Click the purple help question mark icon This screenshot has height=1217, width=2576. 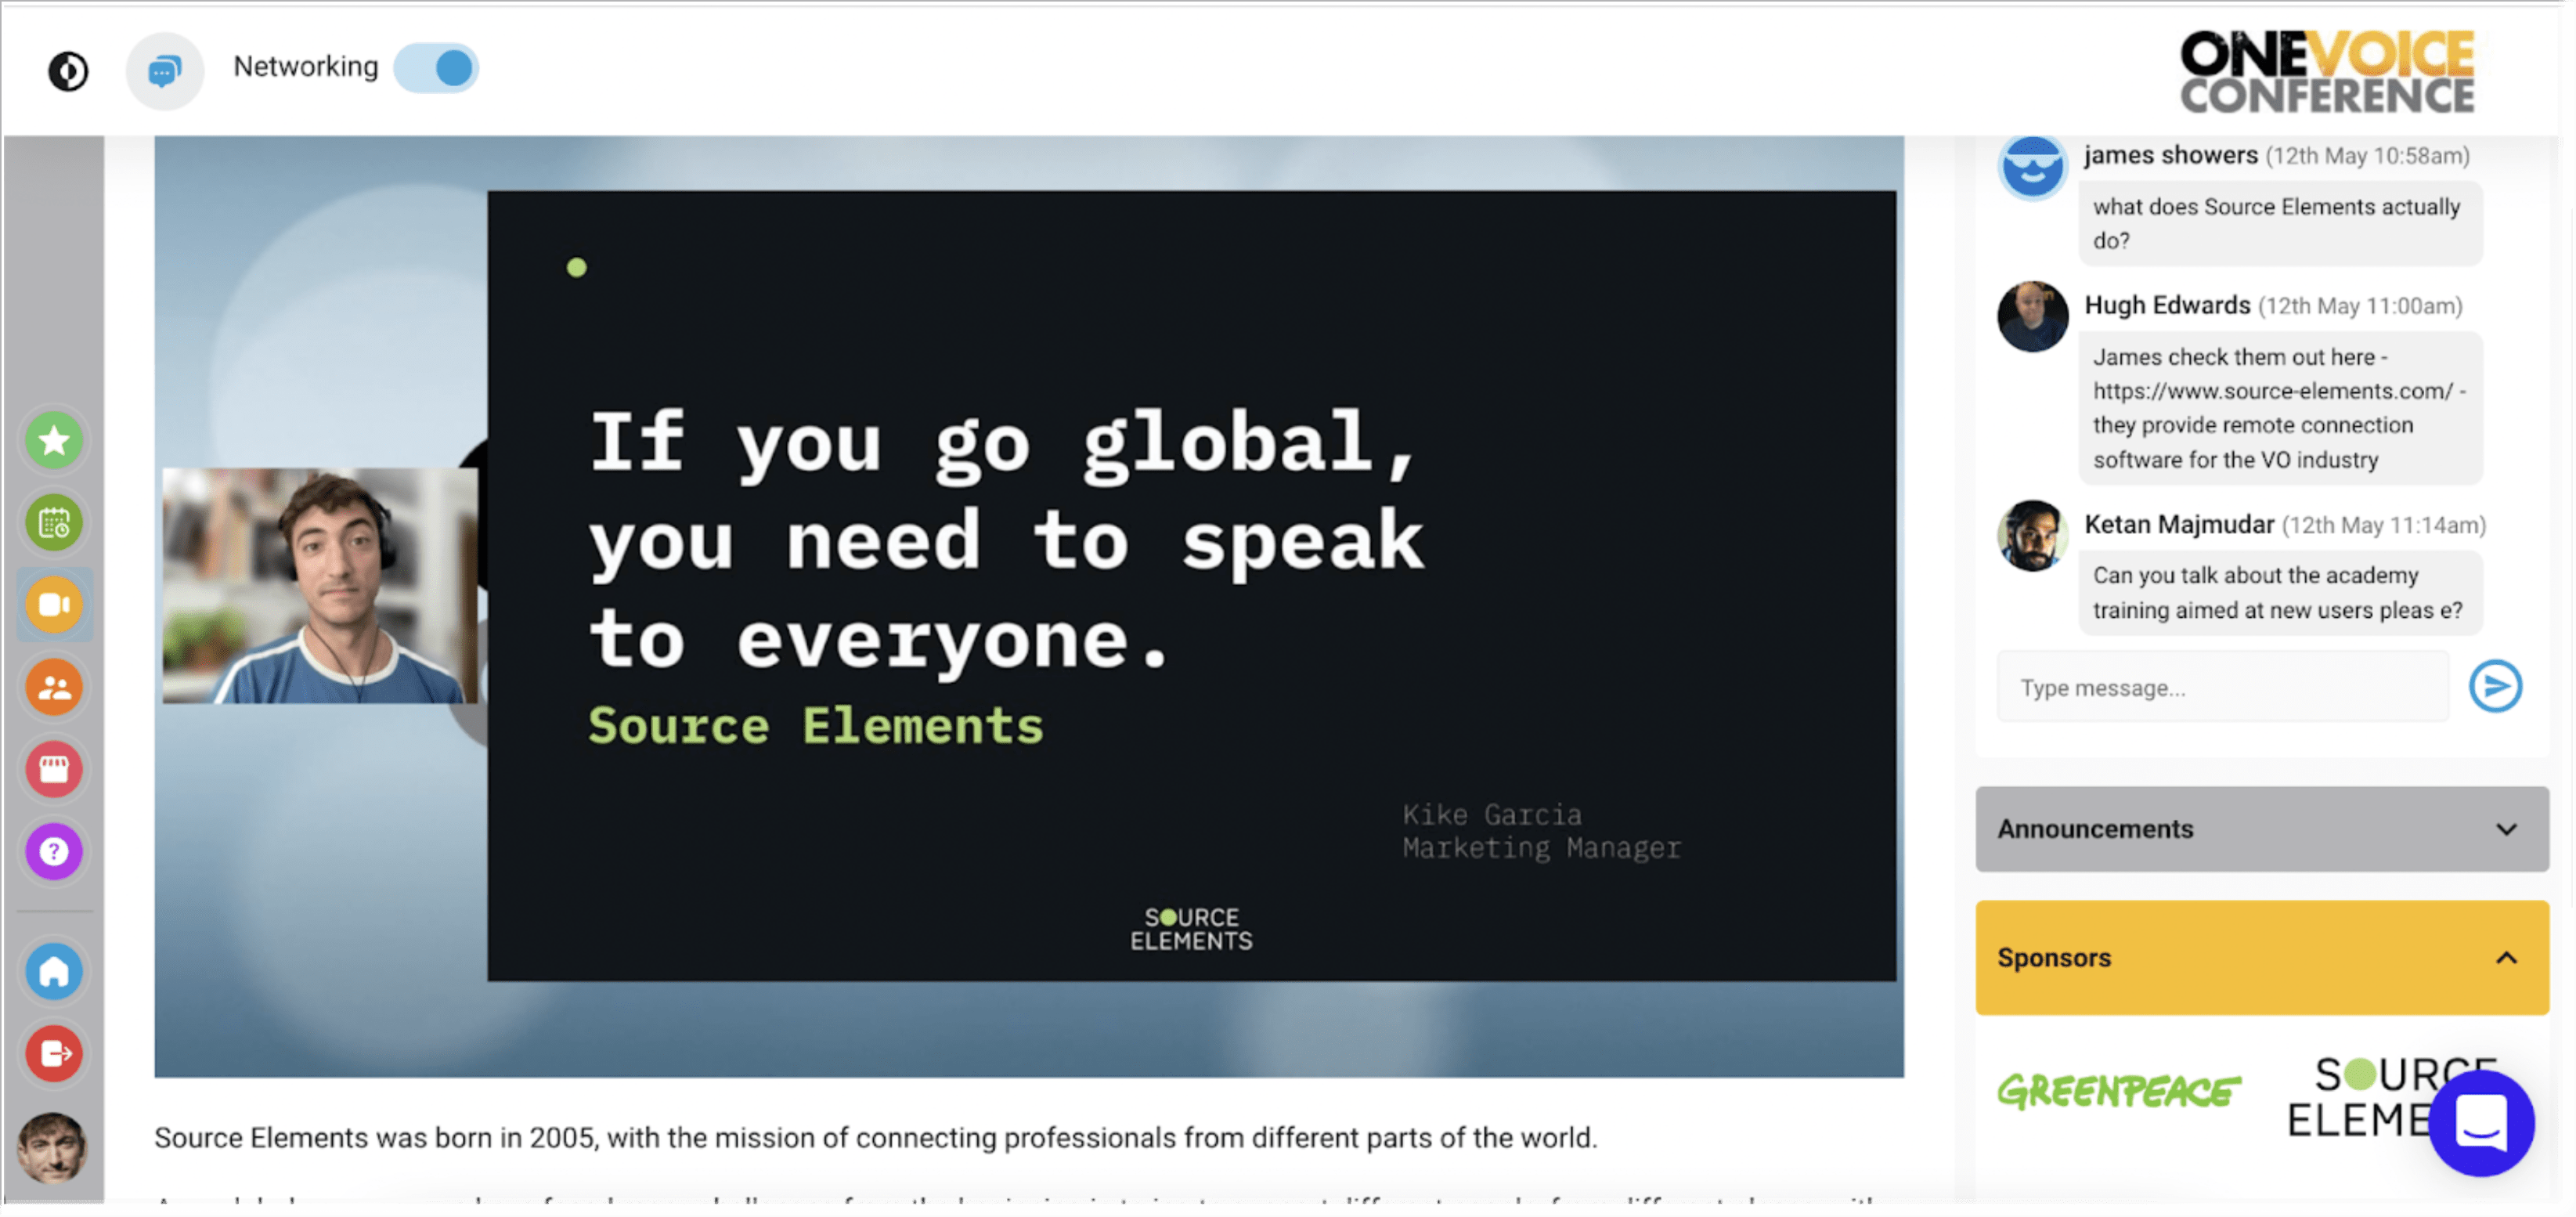tap(54, 852)
